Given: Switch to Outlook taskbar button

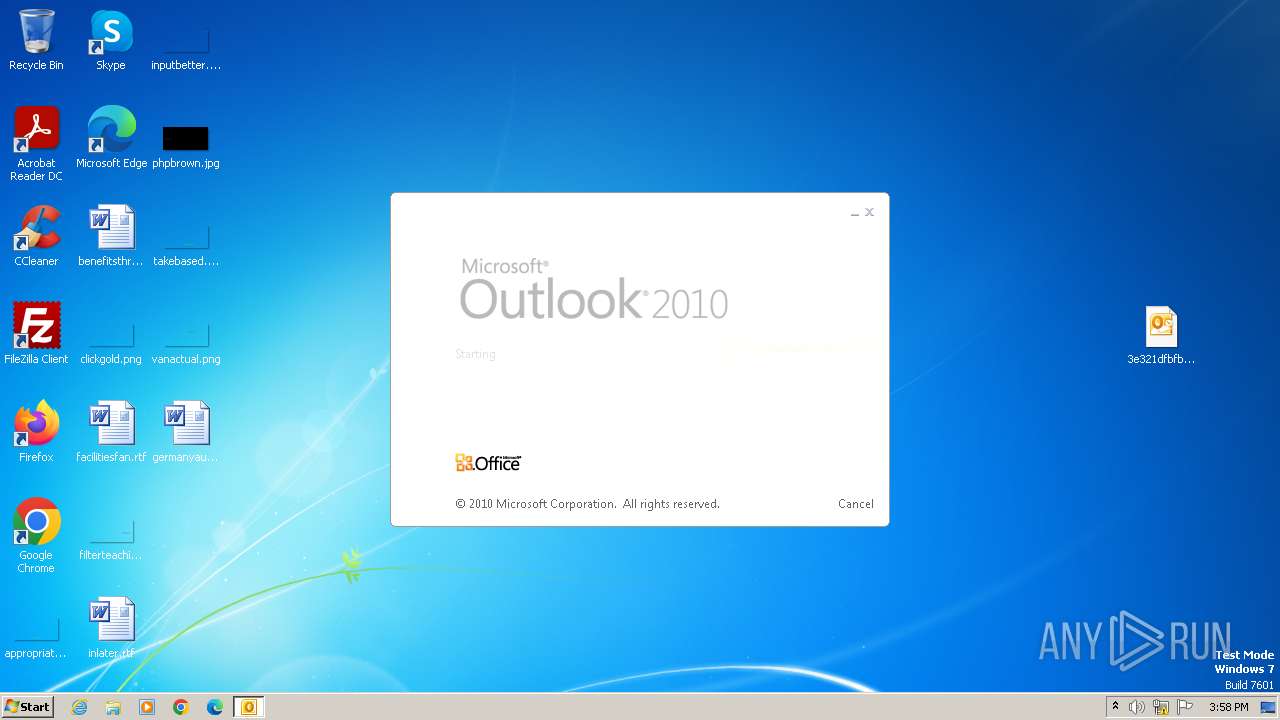Looking at the screenshot, I should click(249, 707).
